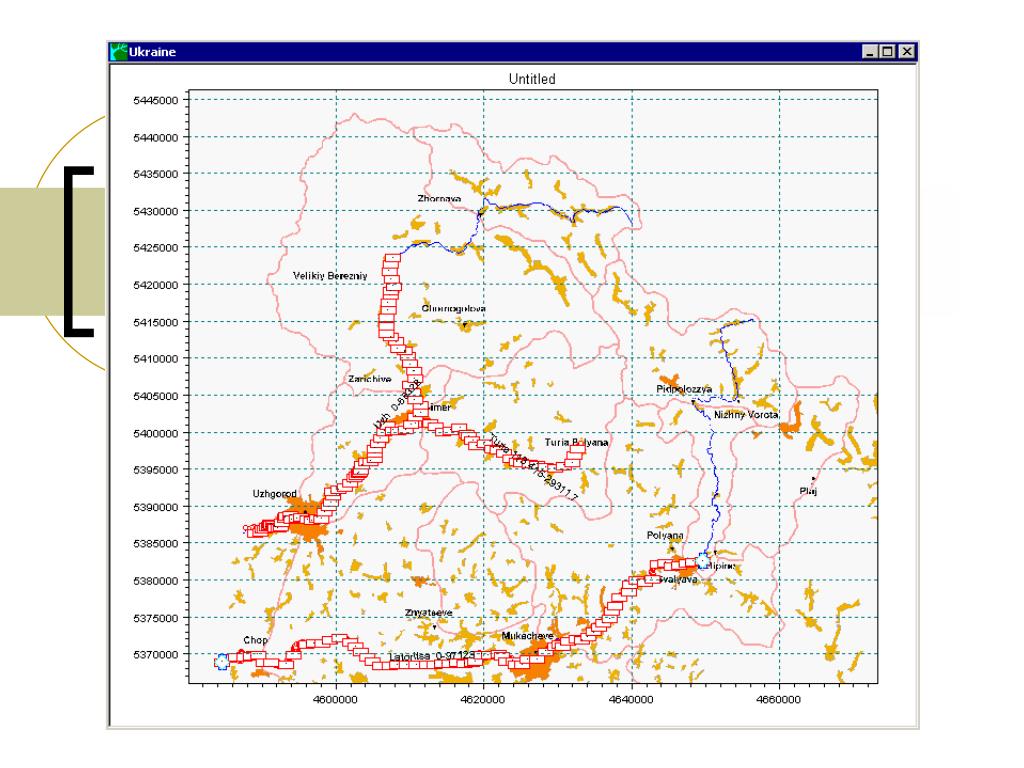Click y-axis value 5375000
The image size is (1024, 768).
155,618
